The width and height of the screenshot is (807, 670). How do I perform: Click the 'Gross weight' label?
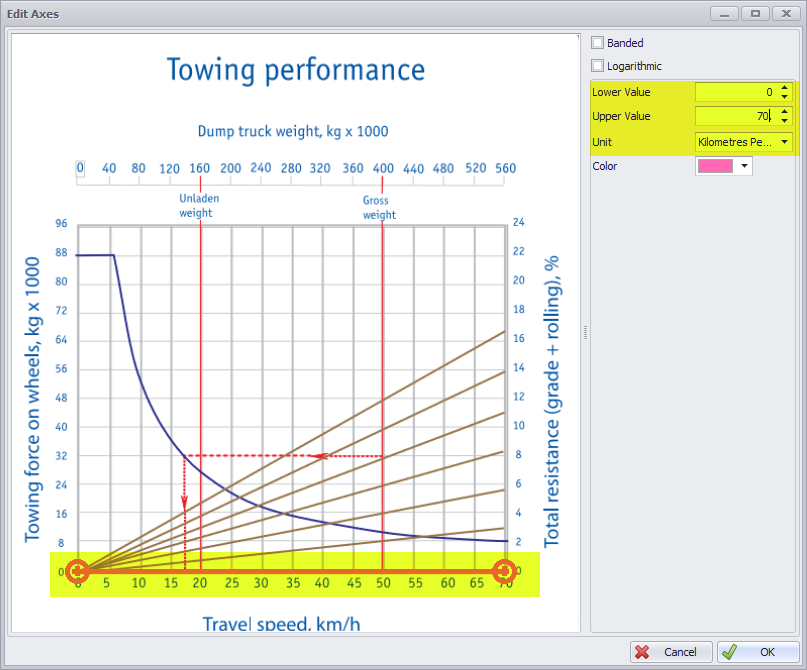click(379, 208)
